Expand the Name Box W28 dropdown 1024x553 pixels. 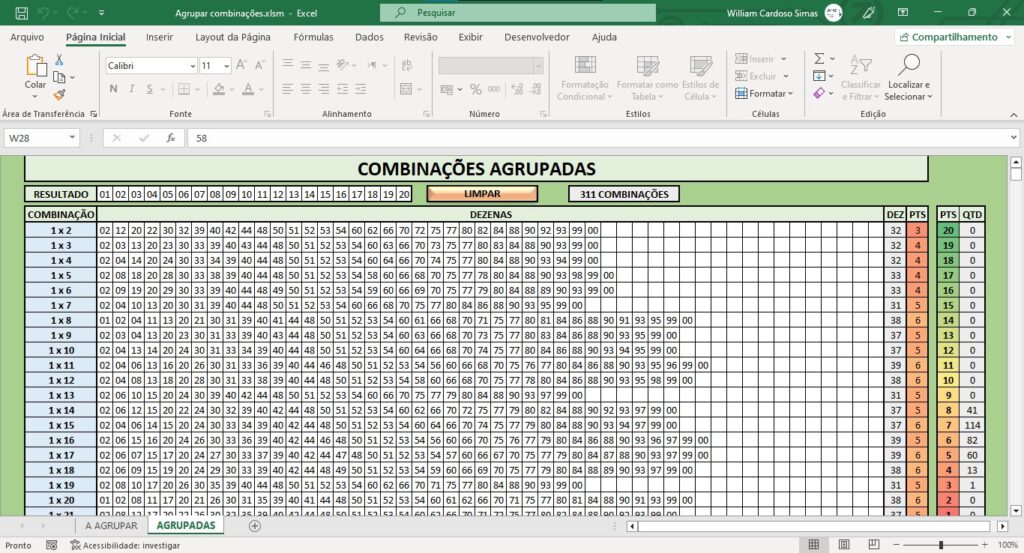click(x=72, y=138)
